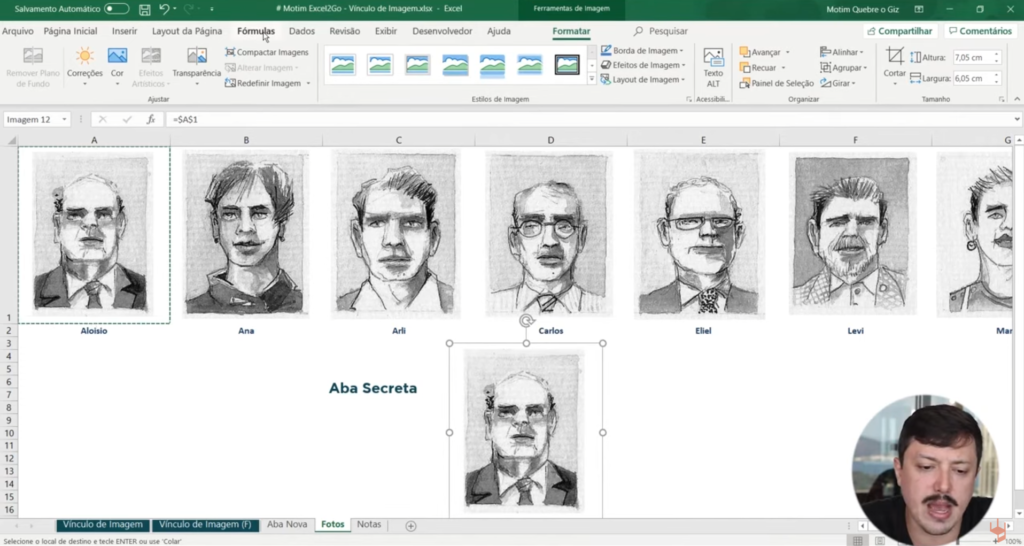Image resolution: width=1024 pixels, height=546 pixels.
Task: Open the Tamanho dialog launcher
Action: pyautogui.click(x=1001, y=99)
